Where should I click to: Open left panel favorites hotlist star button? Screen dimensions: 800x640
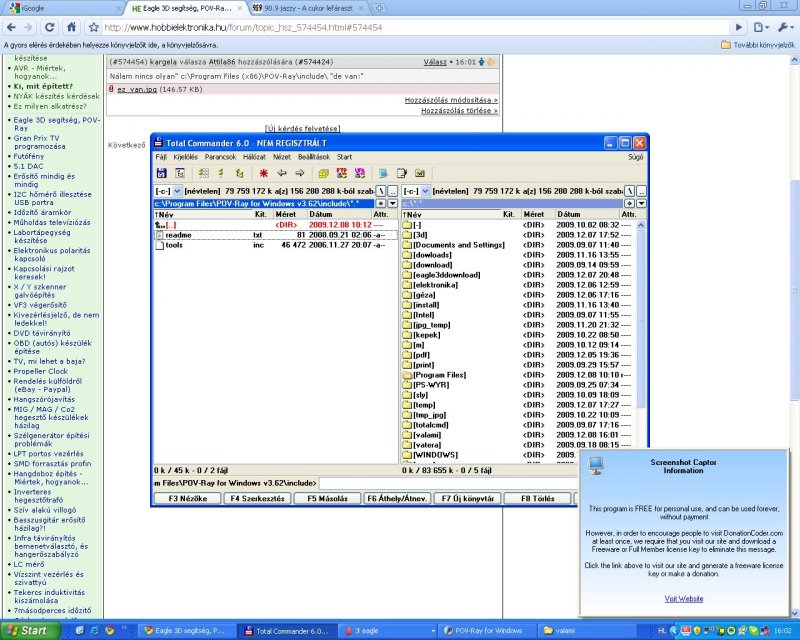coord(381,203)
